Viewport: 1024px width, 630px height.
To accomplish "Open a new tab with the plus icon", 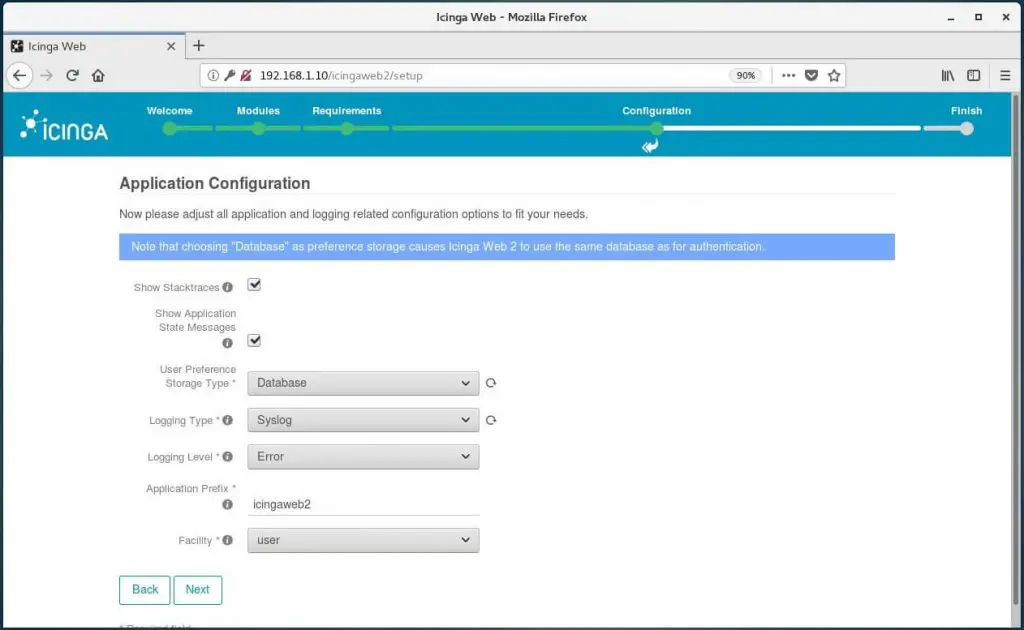I will [x=199, y=46].
